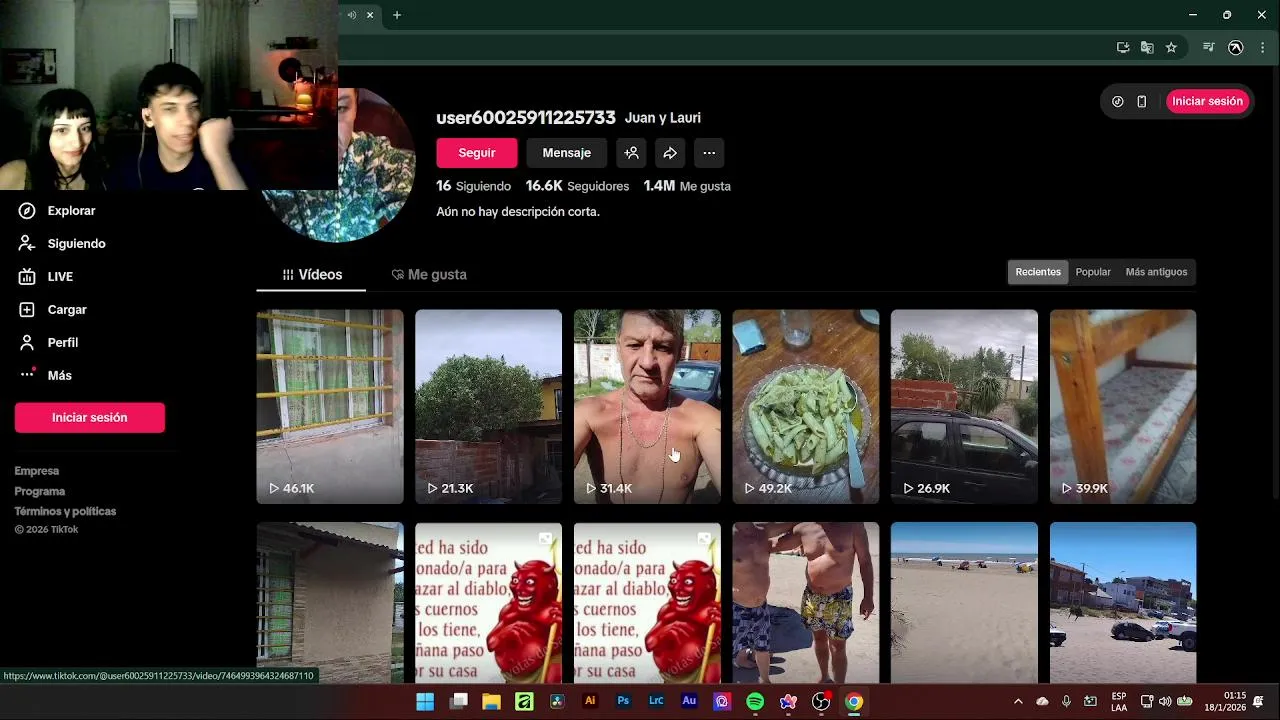Viewport: 1280px width, 720px height.
Task: Launch Adobe Illustrator from taskbar
Action: pyautogui.click(x=590, y=702)
